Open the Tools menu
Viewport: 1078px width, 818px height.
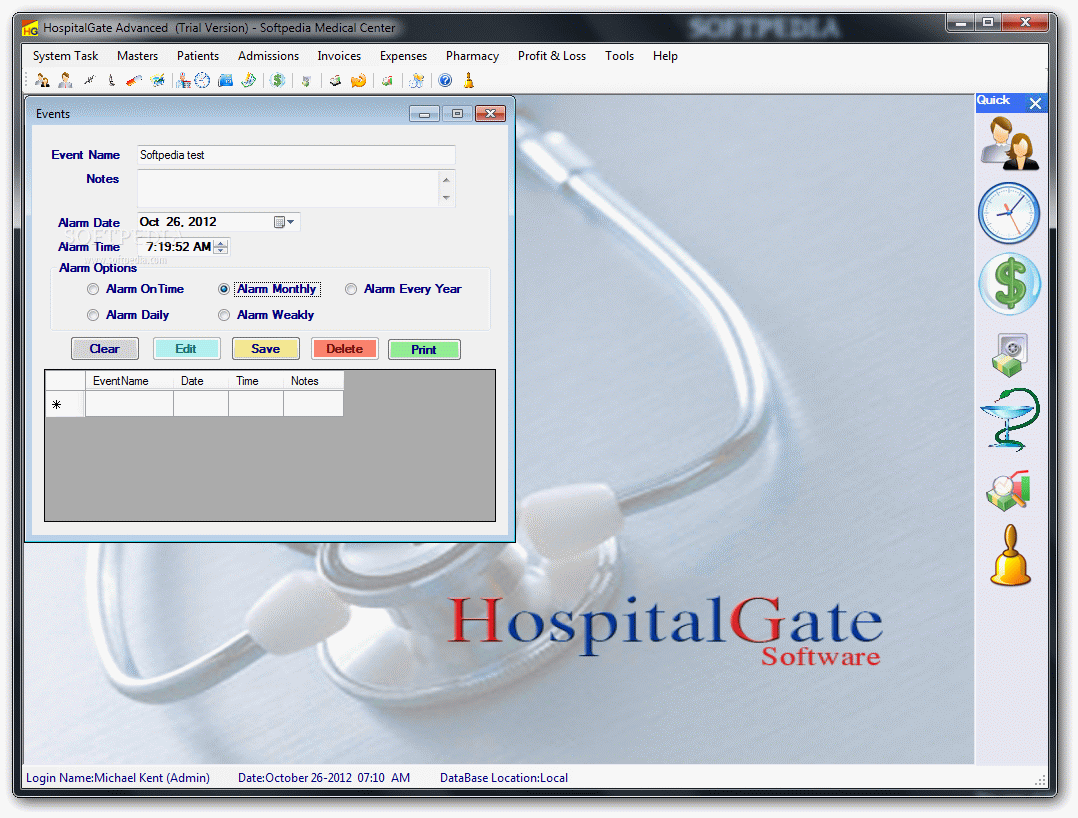[619, 56]
